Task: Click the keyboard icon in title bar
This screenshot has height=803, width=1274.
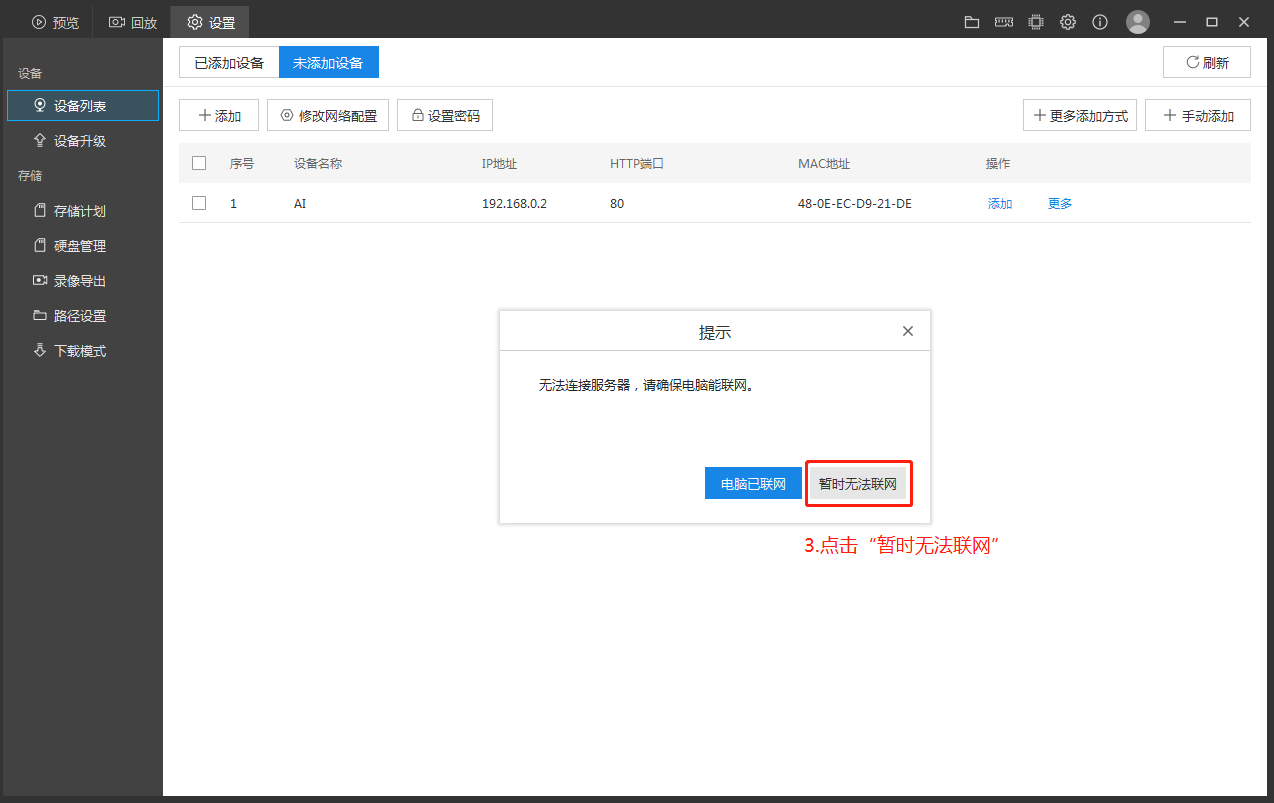Action: 1004,22
